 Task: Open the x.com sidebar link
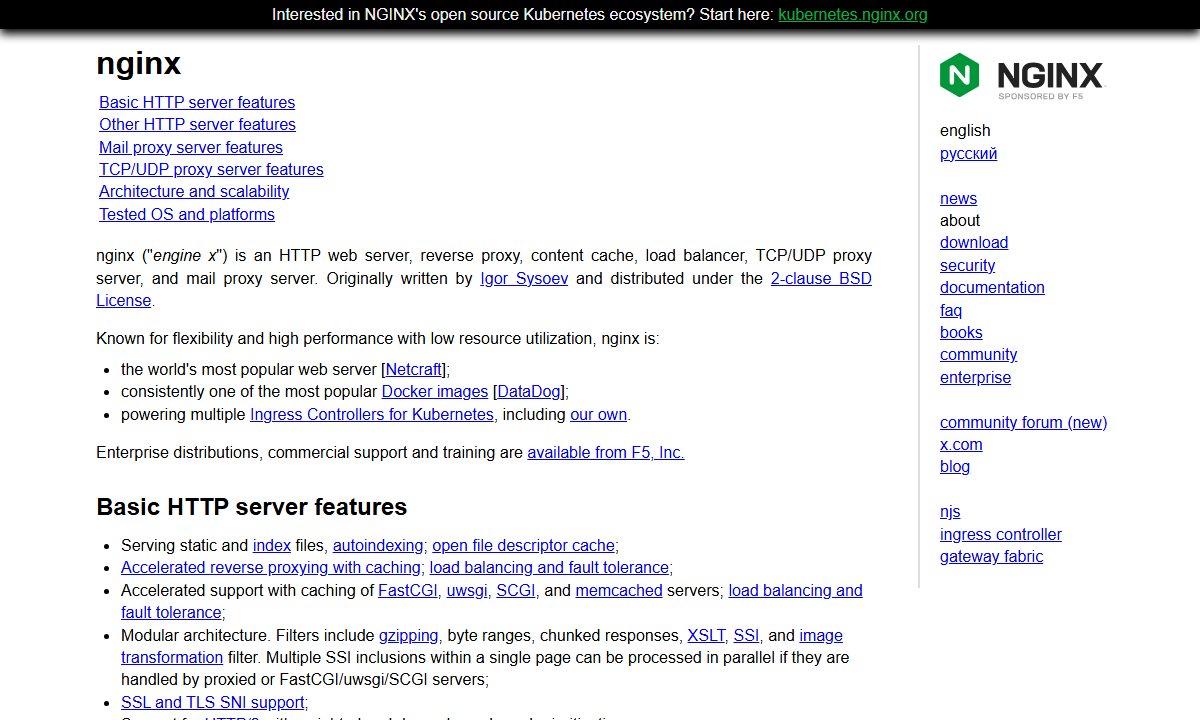[x=961, y=444]
